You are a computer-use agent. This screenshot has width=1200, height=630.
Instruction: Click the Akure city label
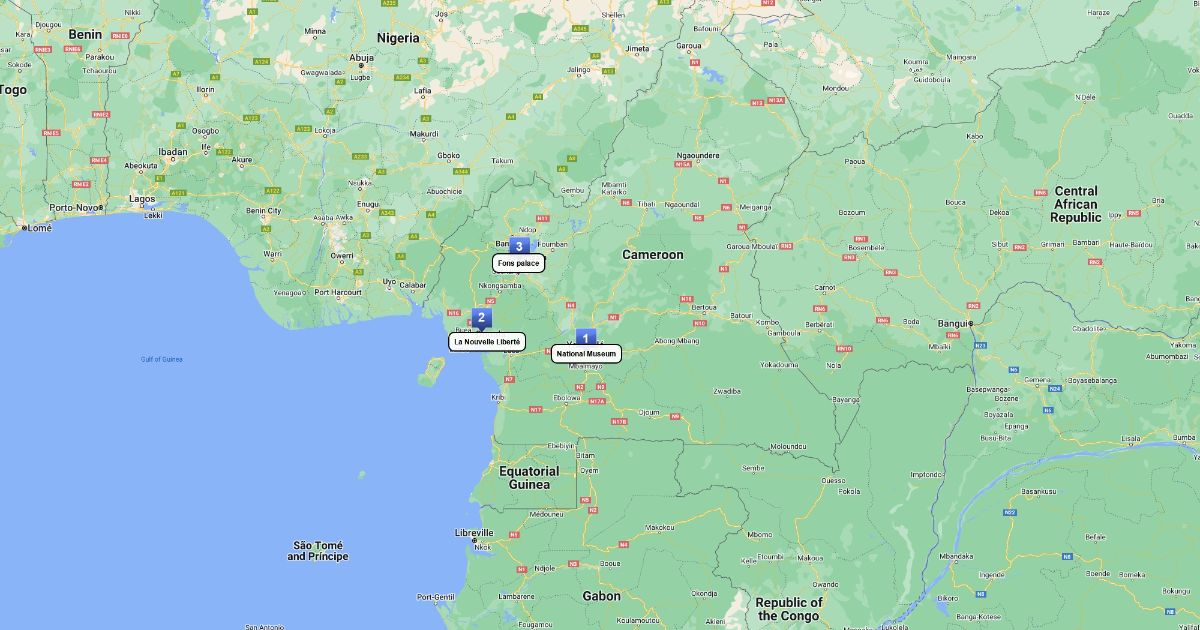[241, 159]
